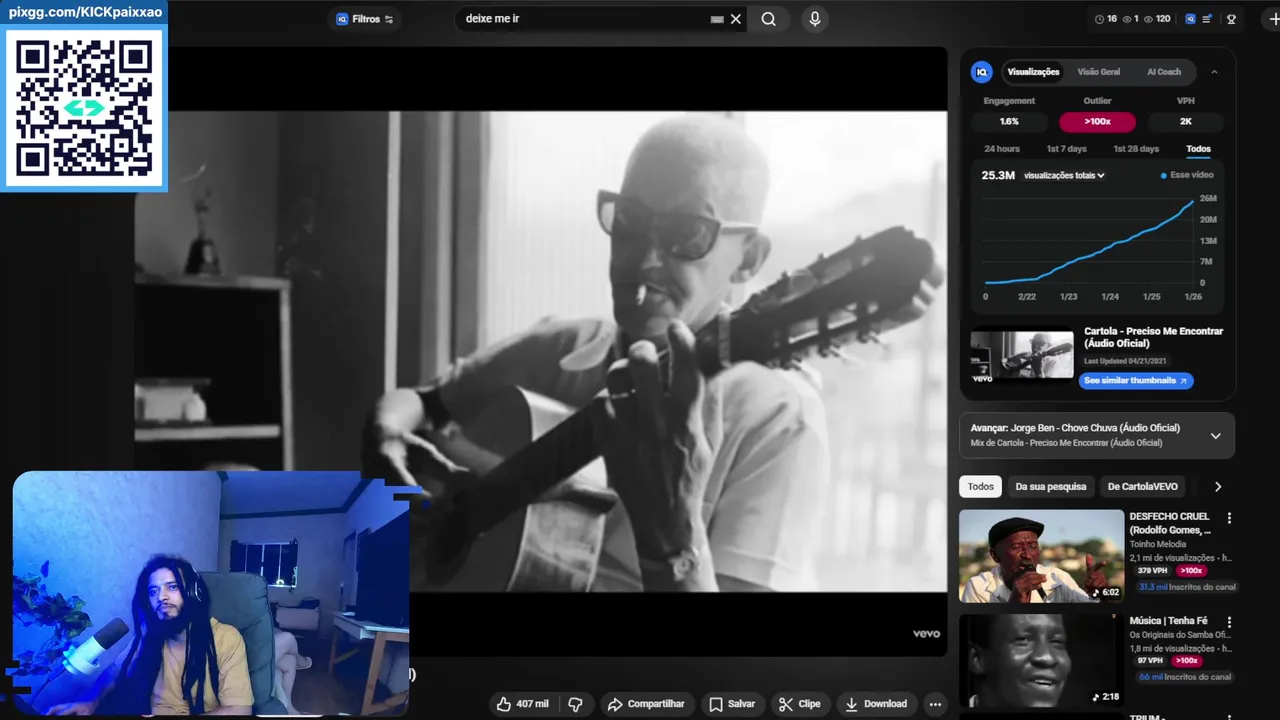Click 'See similar thumbnails' button
This screenshot has height=720, width=1280.
[1136, 381]
